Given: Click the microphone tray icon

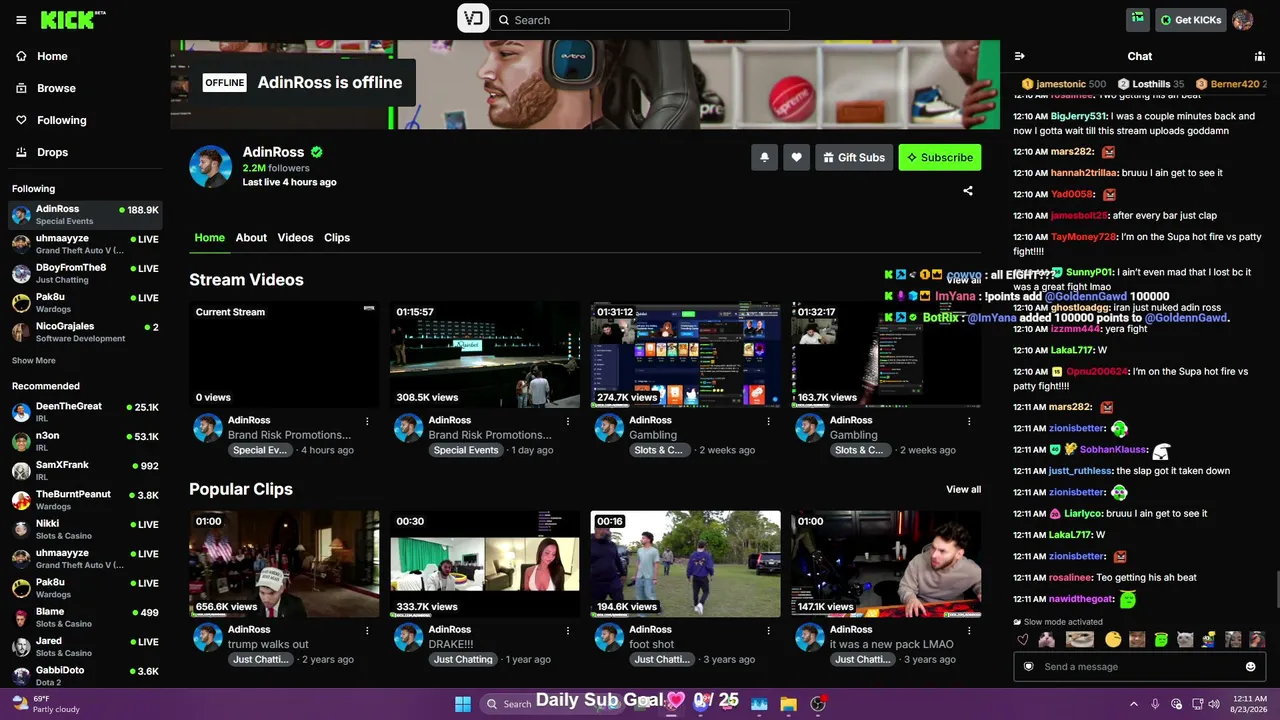Looking at the screenshot, I should click(x=1155, y=704).
